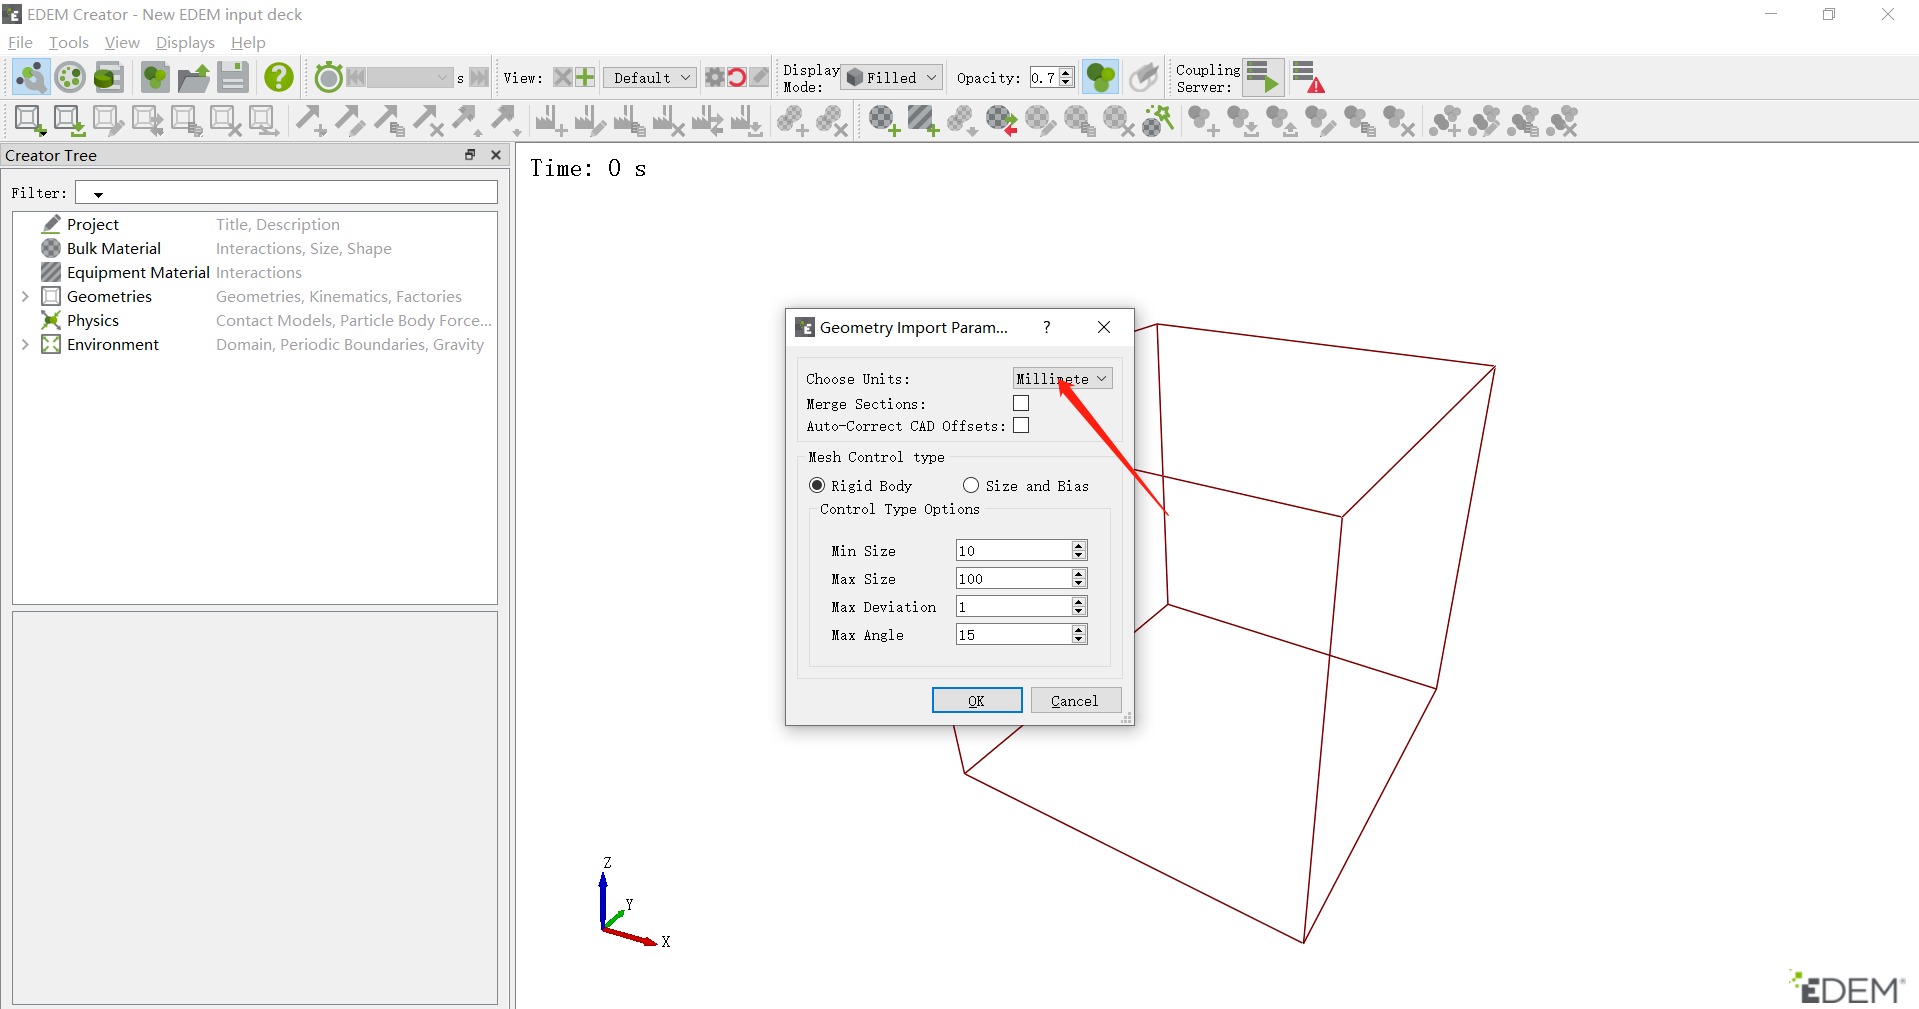Viewport: 1919px width, 1009px height.
Task: Open help with the green question mark
Action: coord(279,77)
